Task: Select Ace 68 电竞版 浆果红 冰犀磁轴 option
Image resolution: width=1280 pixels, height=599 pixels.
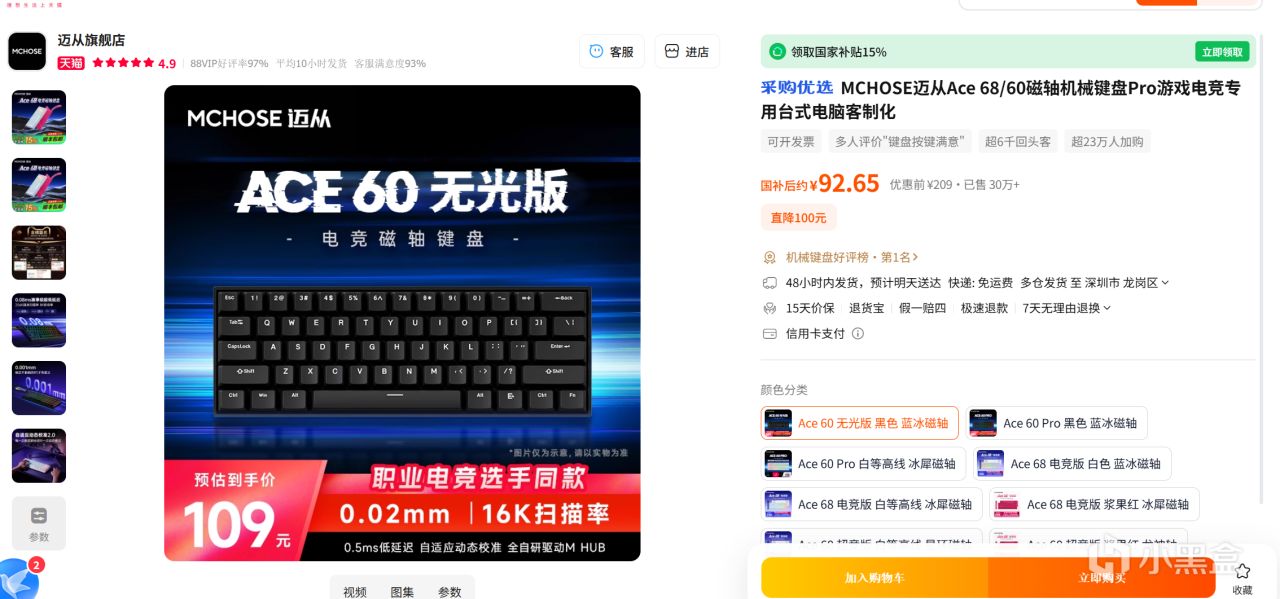Action: (1094, 504)
